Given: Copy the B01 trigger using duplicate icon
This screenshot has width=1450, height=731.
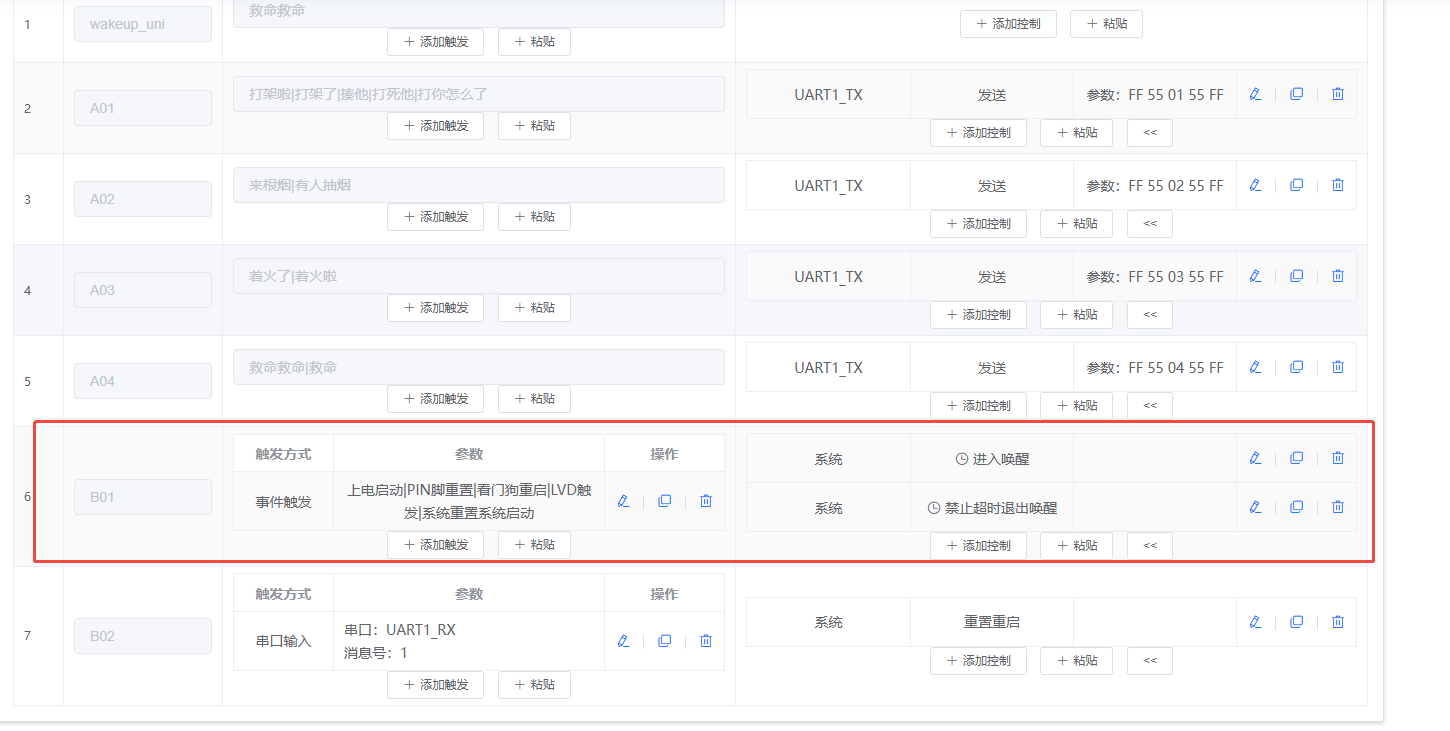Looking at the screenshot, I should click(x=664, y=500).
